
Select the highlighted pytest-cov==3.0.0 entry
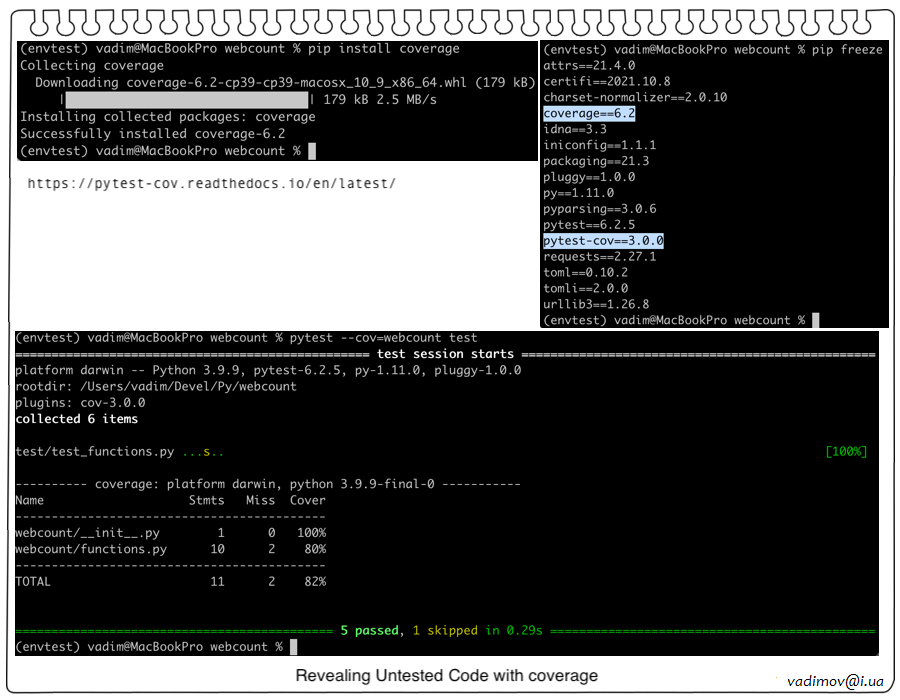[x=603, y=241]
